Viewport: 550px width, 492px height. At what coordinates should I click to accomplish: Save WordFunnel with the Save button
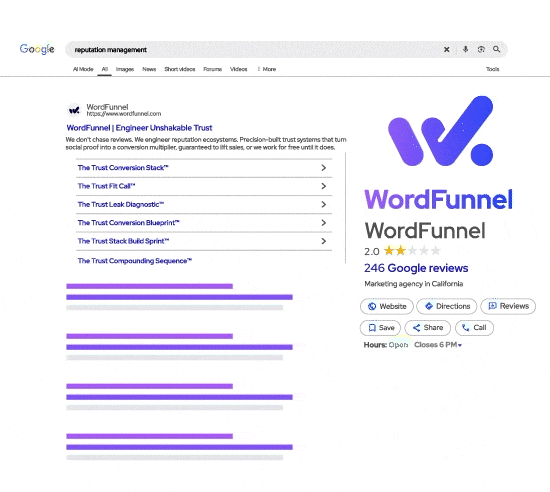(380, 328)
